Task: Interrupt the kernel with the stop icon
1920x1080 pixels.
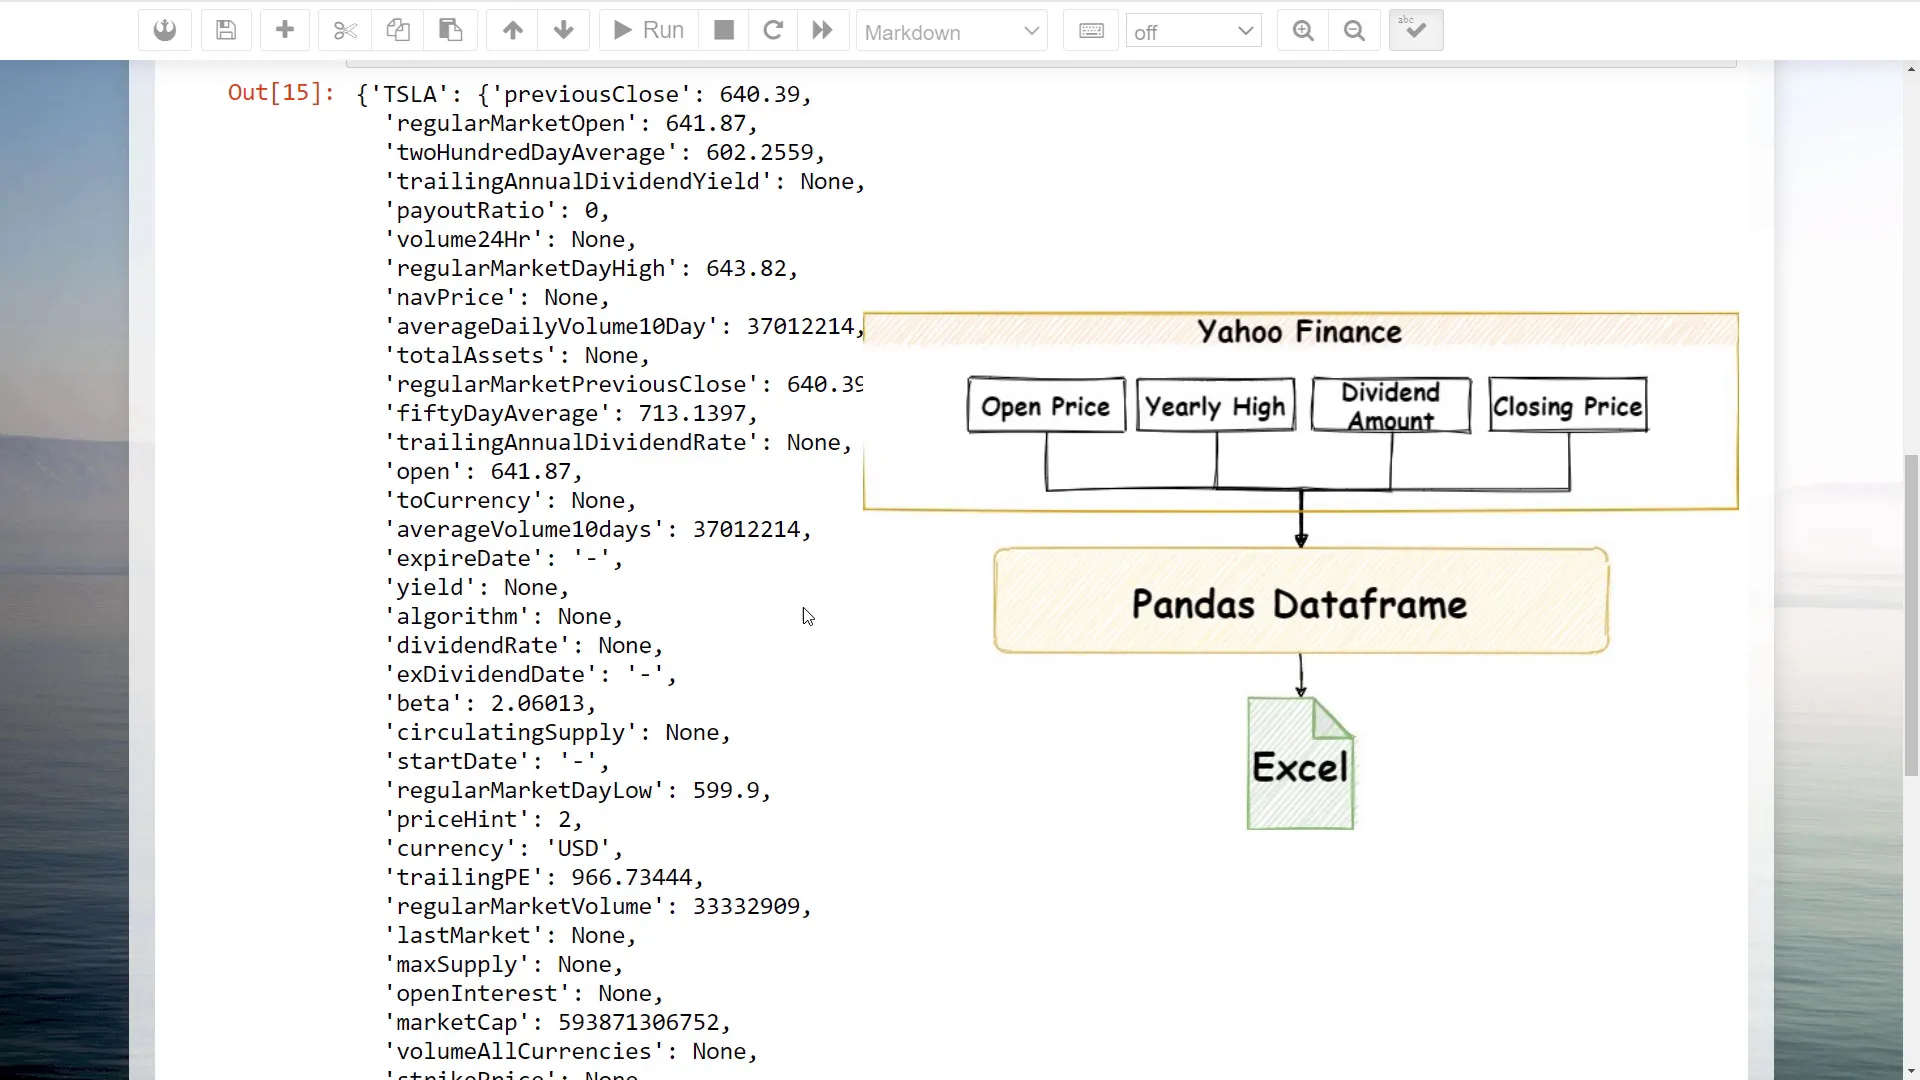Action: pos(723,30)
